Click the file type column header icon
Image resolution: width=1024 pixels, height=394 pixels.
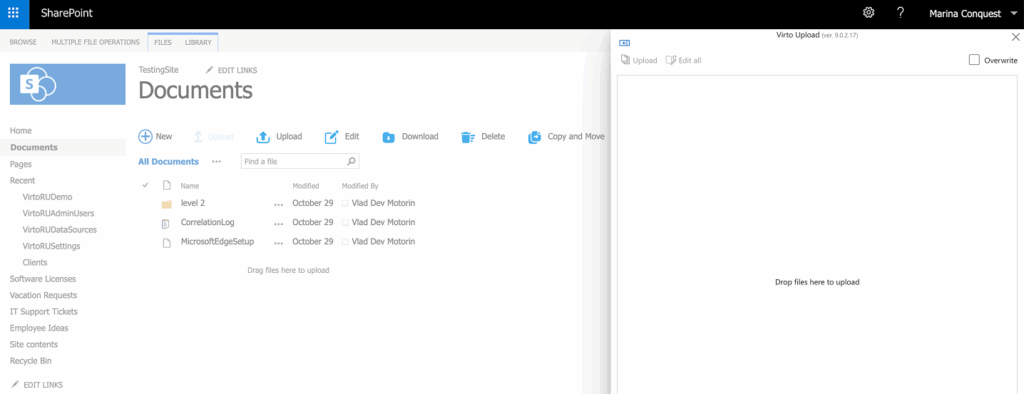(x=166, y=186)
